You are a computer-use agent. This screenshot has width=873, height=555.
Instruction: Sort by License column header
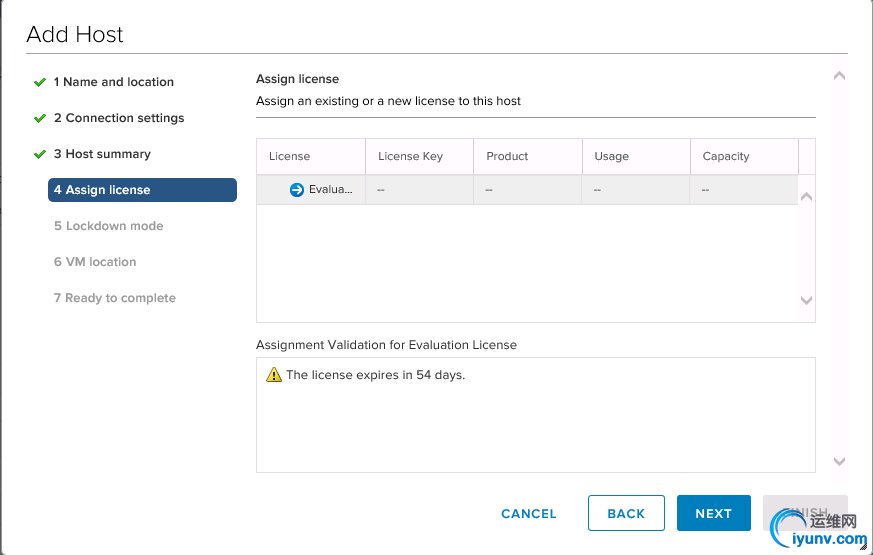(290, 156)
